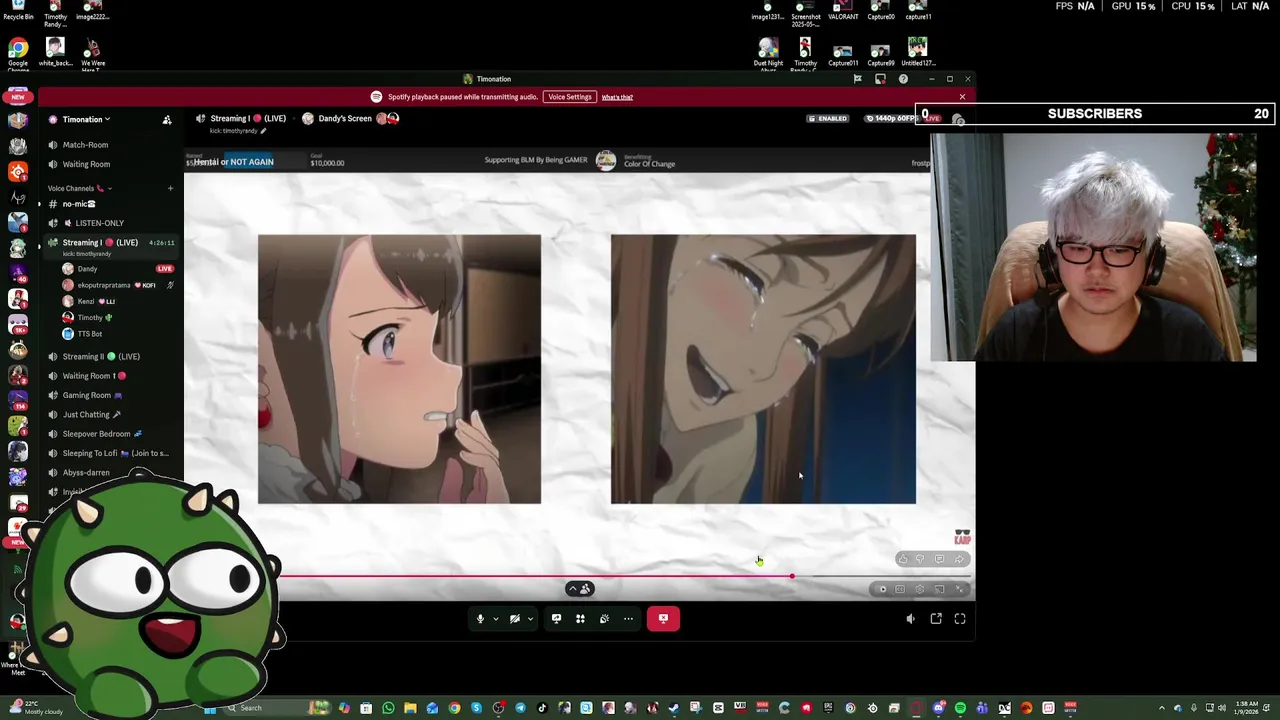Image resolution: width=1280 pixels, height=720 pixels.
Task: Pop out the stream window
Action: [x=936, y=619]
